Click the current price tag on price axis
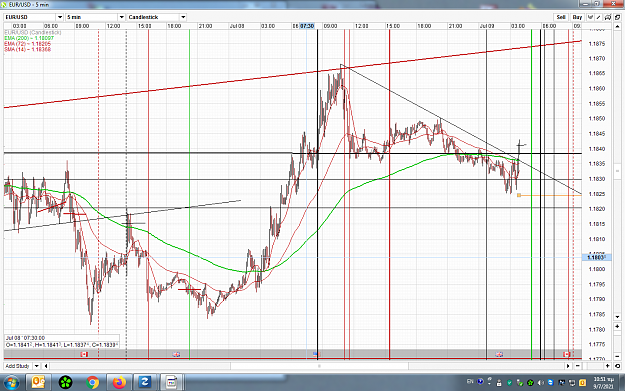 pyautogui.click(x=596, y=257)
